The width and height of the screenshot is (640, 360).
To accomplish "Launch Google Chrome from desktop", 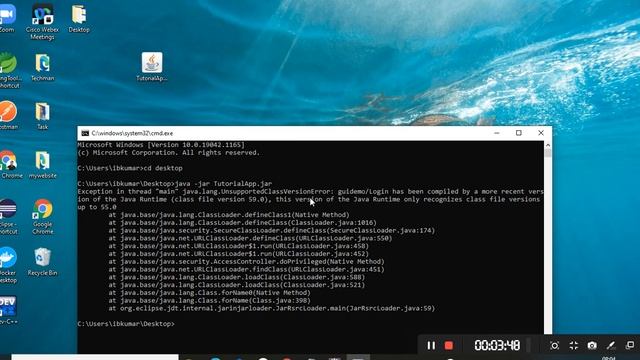I will coord(42,216).
